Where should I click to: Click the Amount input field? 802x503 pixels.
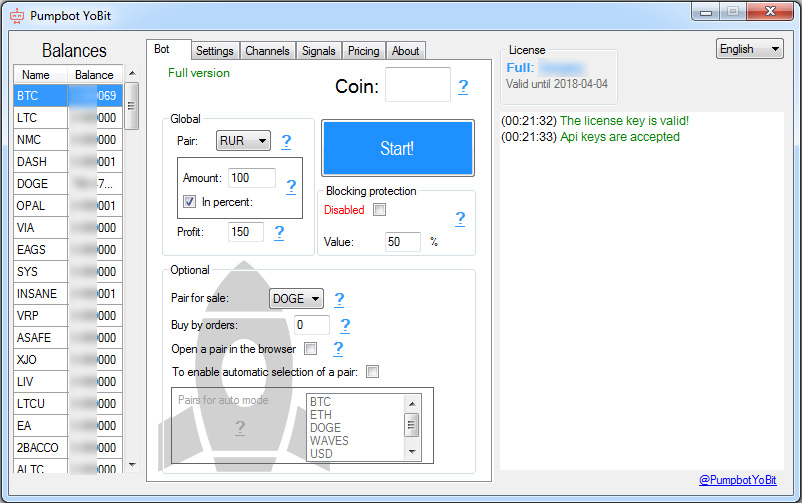click(252, 178)
